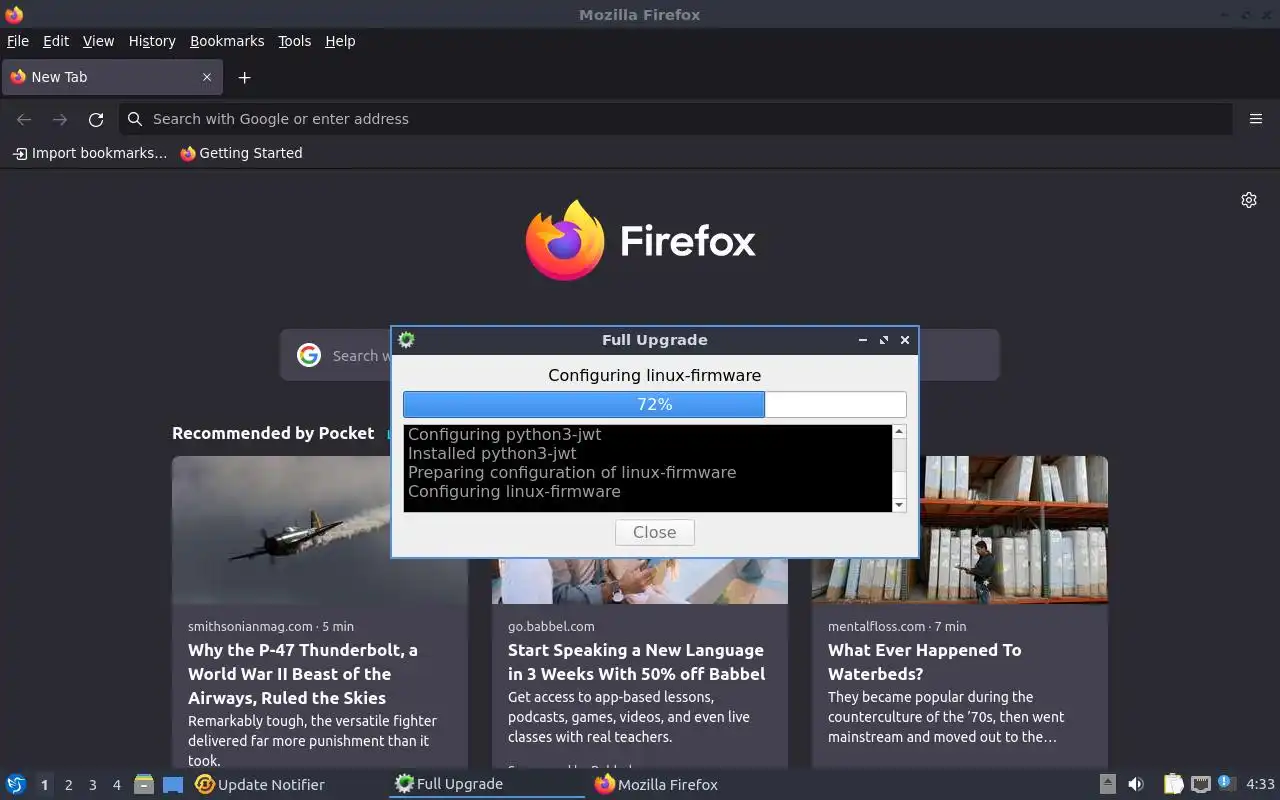This screenshot has width=1280, height=800.
Task: Click the log scrollbar up arrow
Action: tap(899, 432)
